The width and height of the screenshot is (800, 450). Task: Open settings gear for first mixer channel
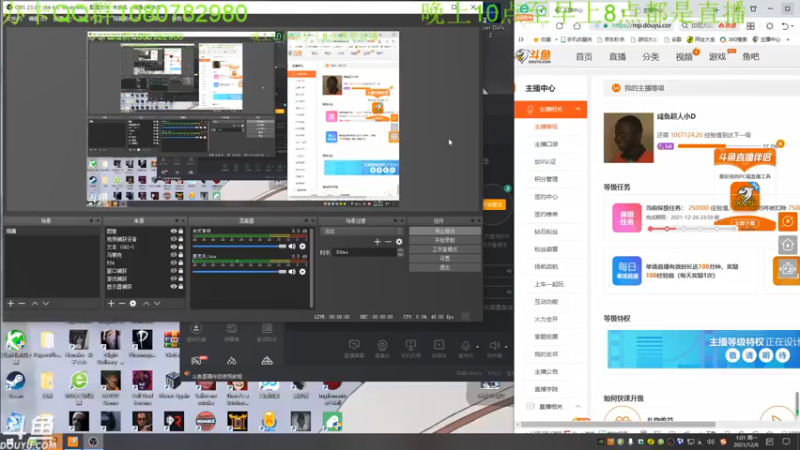click(x=303, y=246)
